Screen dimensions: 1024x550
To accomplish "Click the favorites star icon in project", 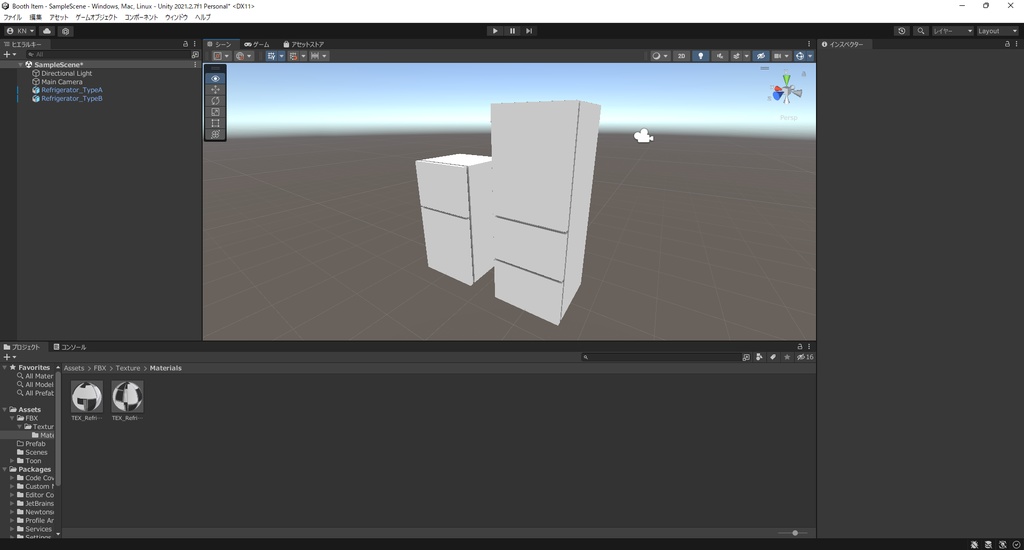I will (787, 357).
